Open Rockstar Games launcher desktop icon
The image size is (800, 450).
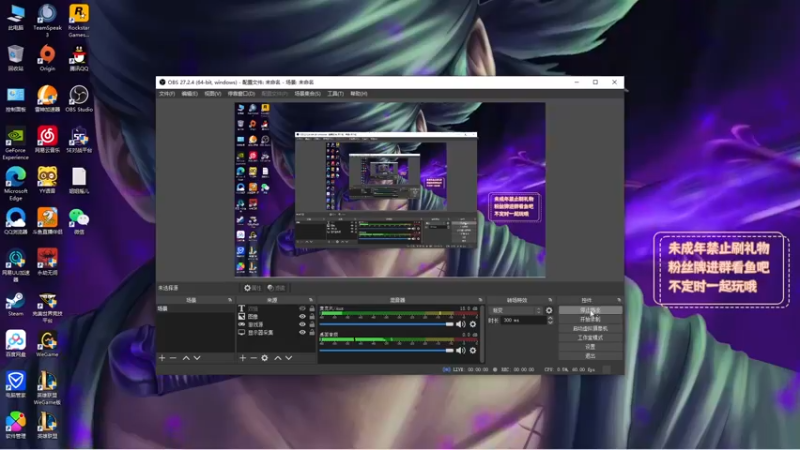(x=79, y=20)
